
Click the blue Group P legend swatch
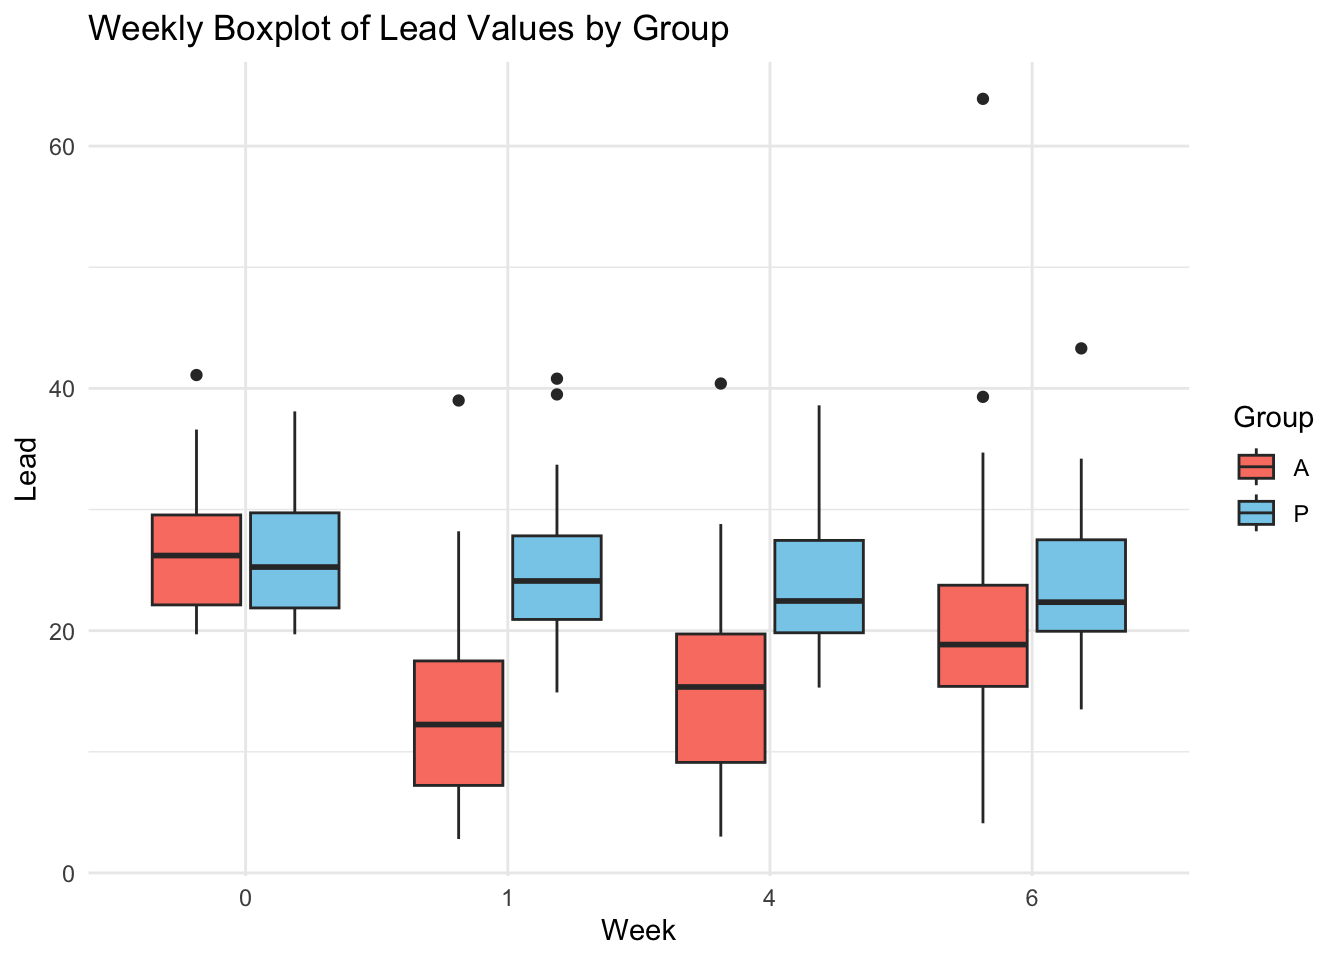click(x=1256, y=513)
